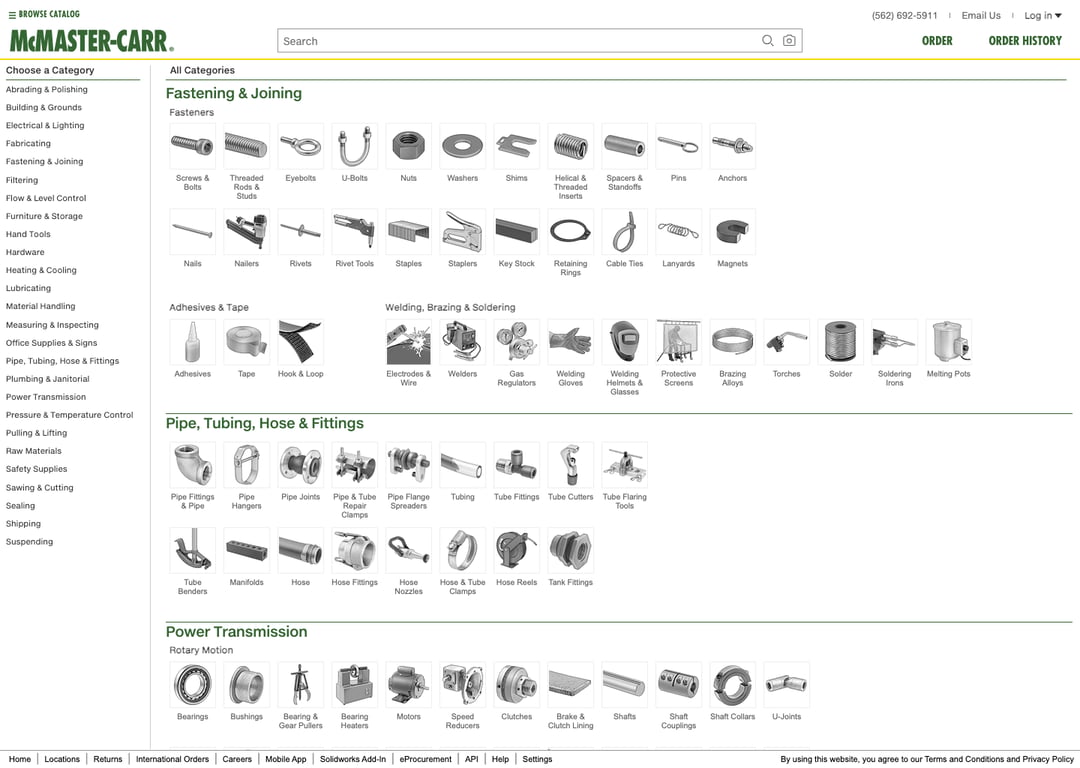
Task: Choose the U-Bolts icon
Action: coord(354,146)
